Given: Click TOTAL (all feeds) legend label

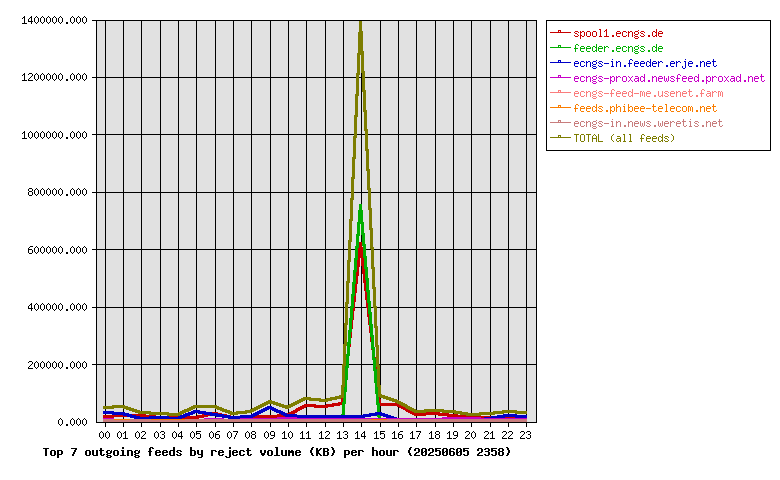Looking at the screenshot, I should [624, 138].
